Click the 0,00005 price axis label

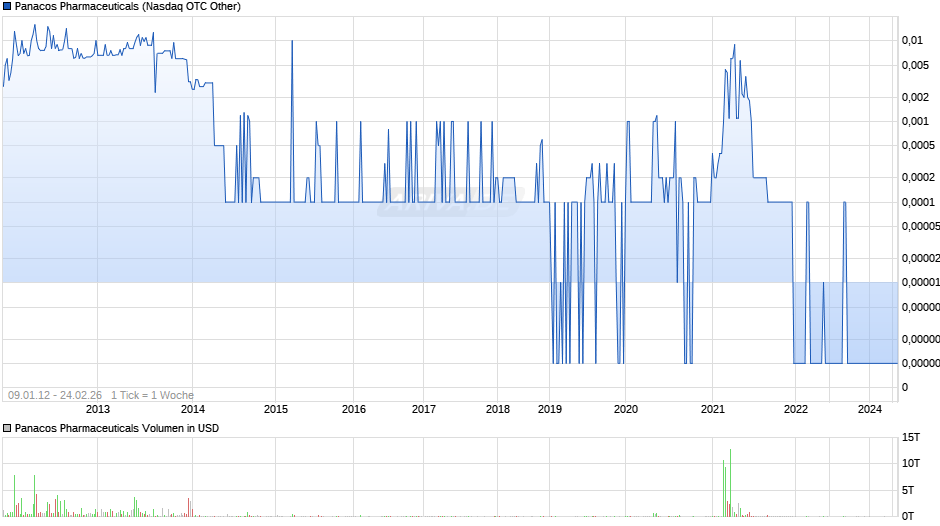click(921, 226)
